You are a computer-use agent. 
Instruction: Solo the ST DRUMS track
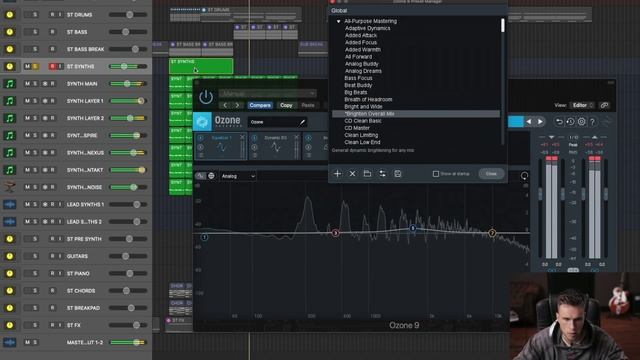[x=35, y=15]
